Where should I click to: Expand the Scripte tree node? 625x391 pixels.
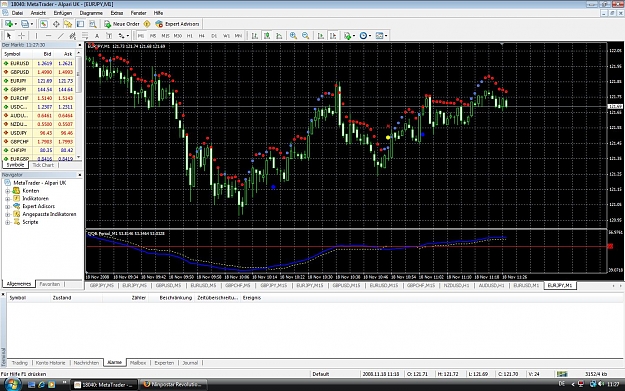(7, 222)
